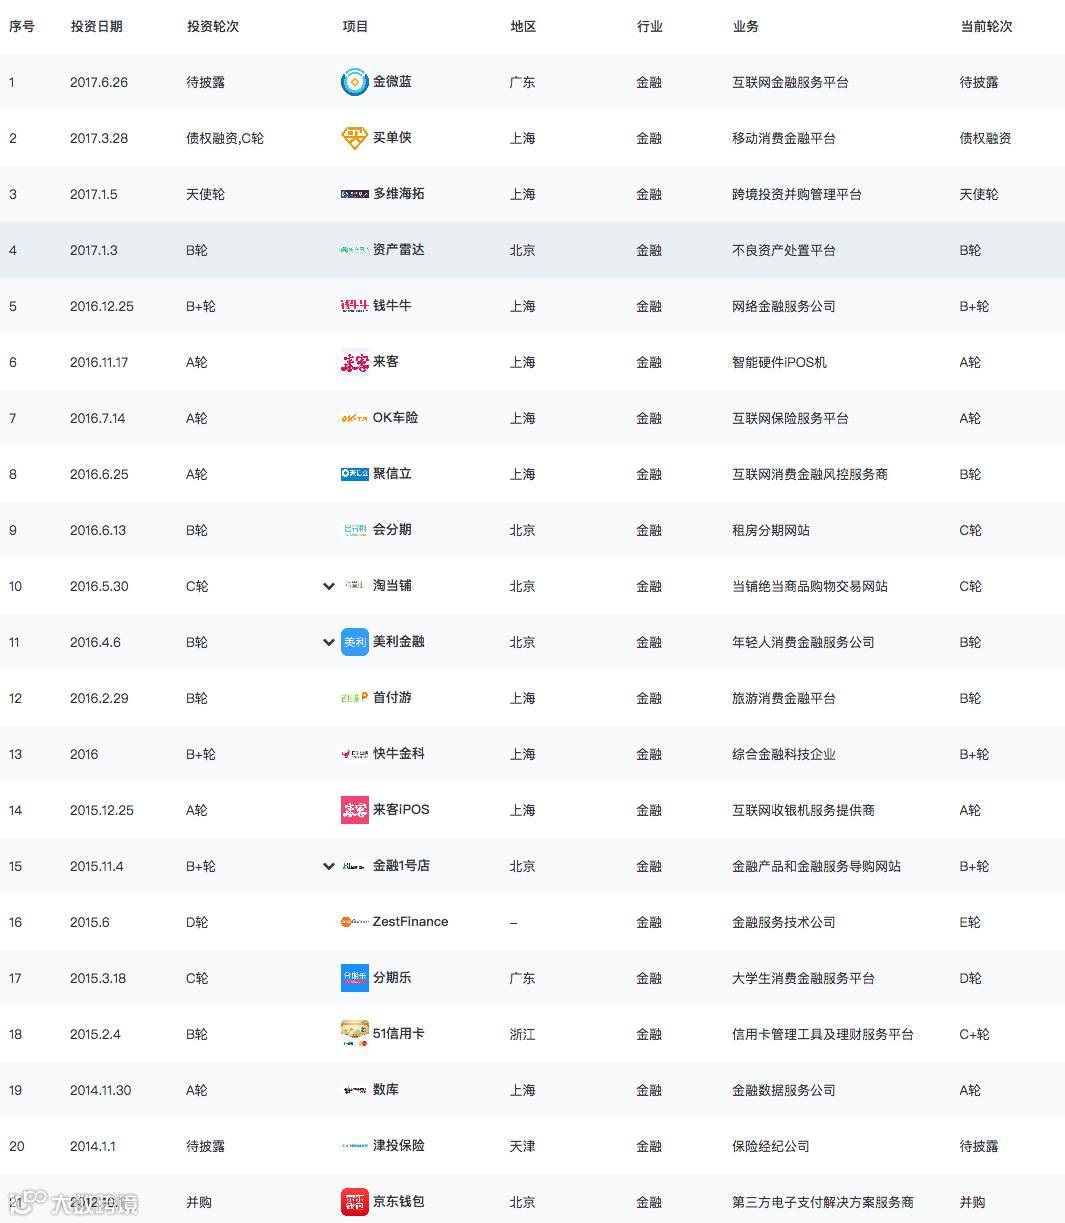Open the 分期乐 project name
1065x1223 pixels.
(392, 978)
